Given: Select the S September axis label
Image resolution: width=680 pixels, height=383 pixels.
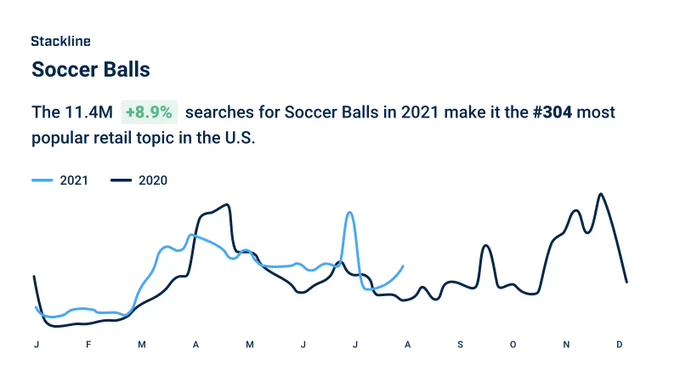Looking at the screenshot, I should coord(460,344).
